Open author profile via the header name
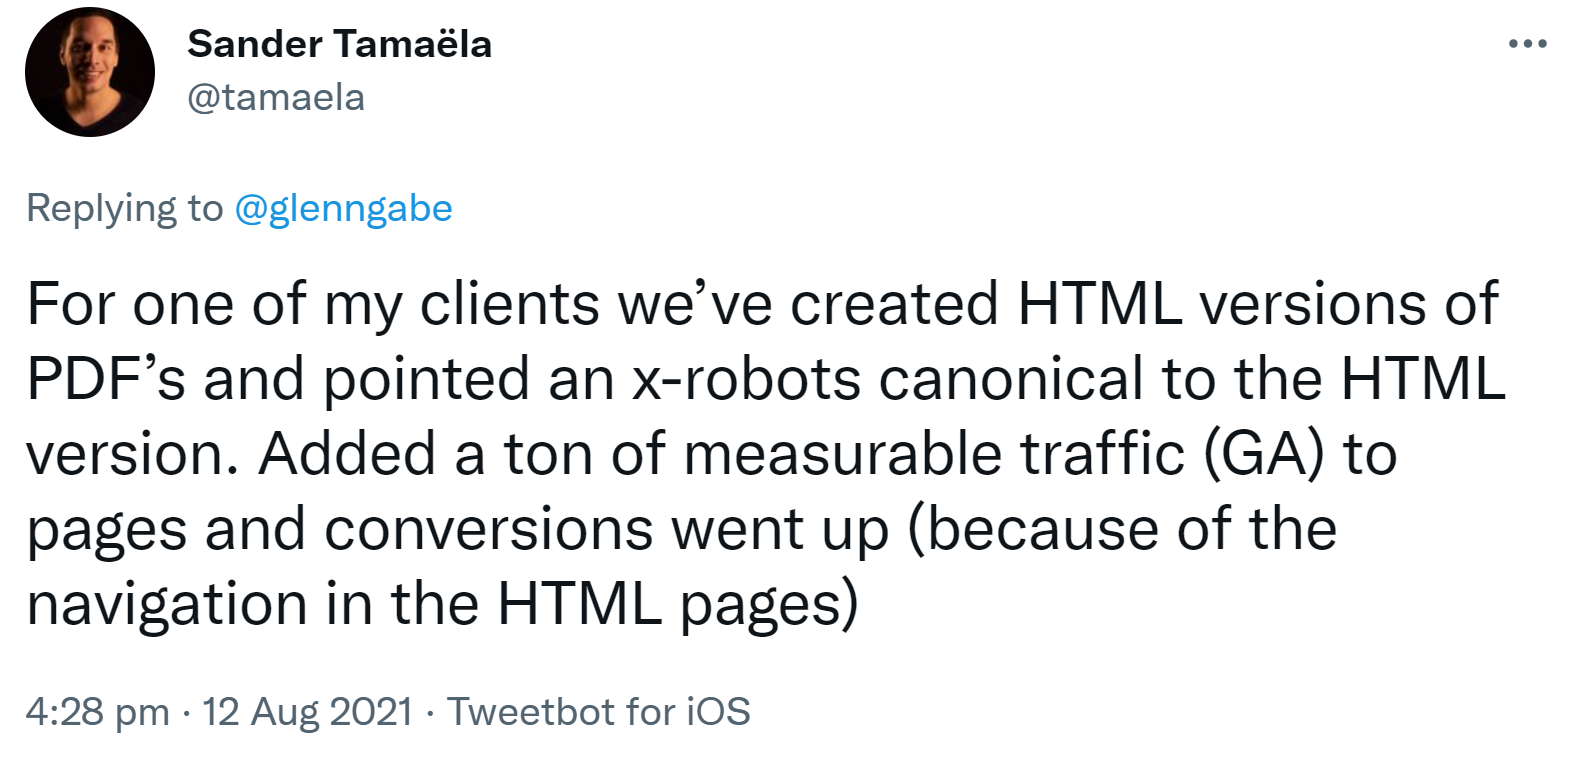The width and height of the screenshot is (1581, 758). coord(340,44)
